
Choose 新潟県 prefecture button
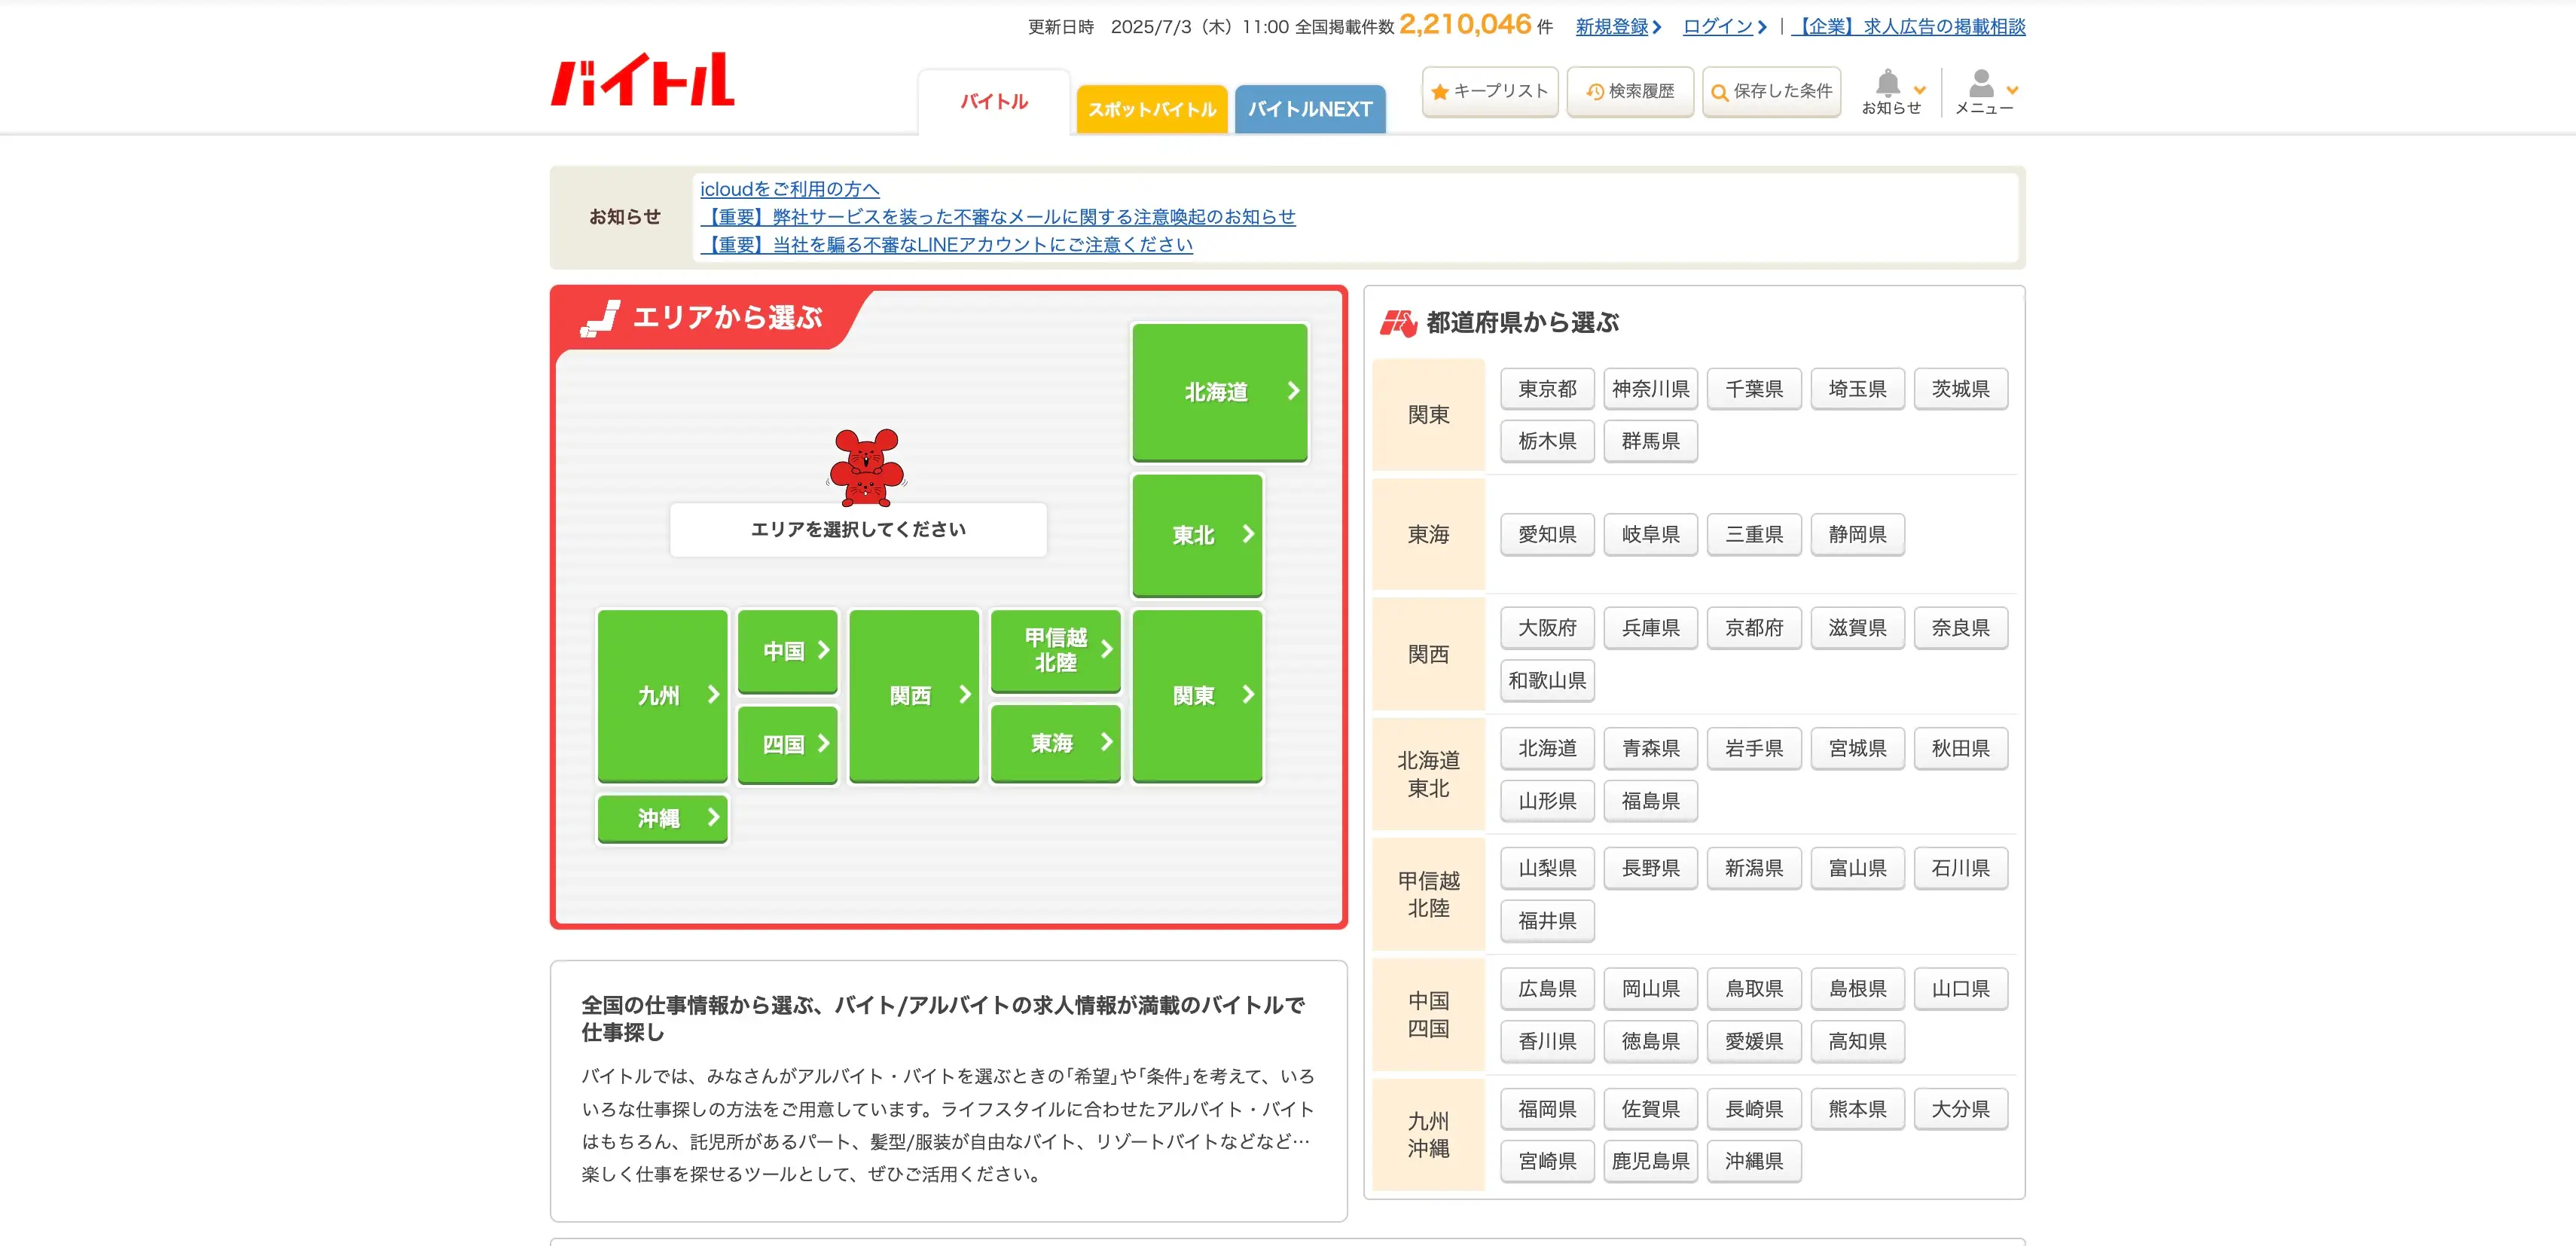point(1754,868)
